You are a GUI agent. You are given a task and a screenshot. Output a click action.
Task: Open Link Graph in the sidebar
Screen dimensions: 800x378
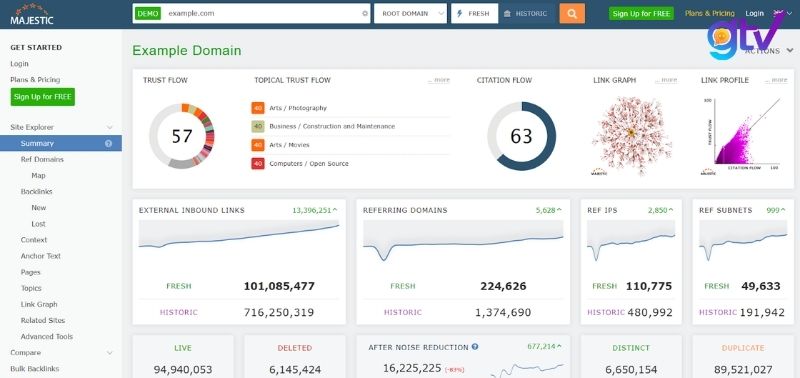(x=39, y=305)
